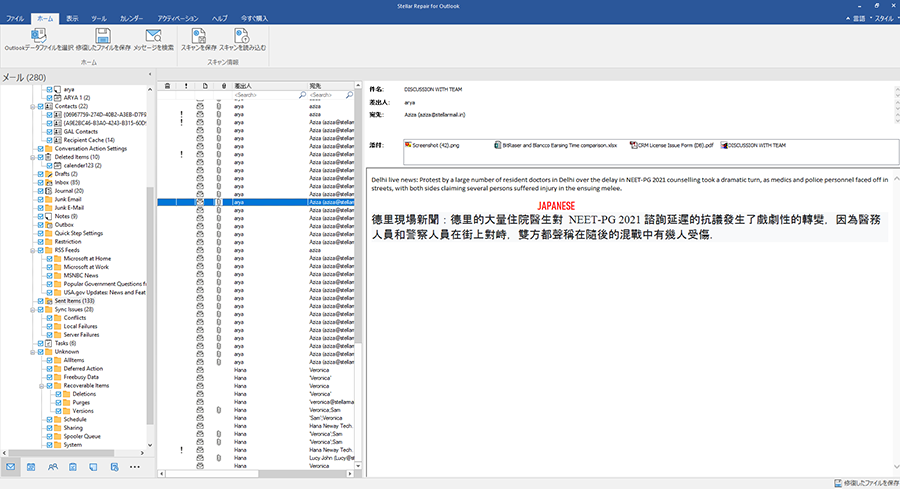This screenshot has width=900, height=489.
Task: Collapse the Recoverable Items tree node
Action: 41,386
